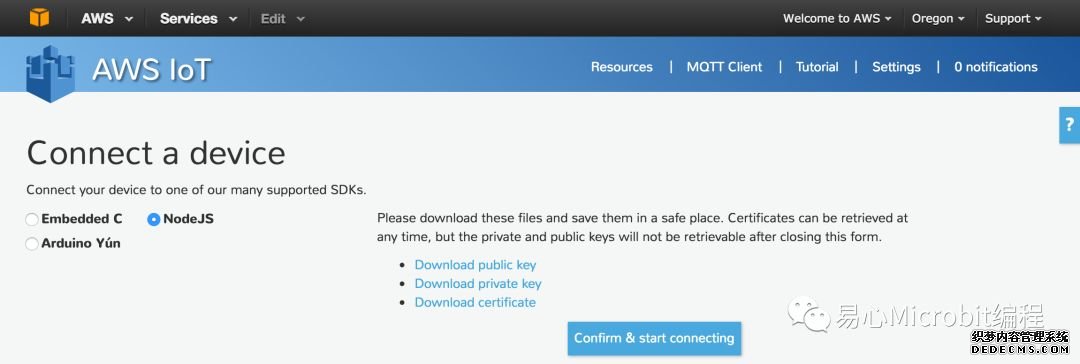Select the NodeJS SDK radio button
The height and width of the screenshot is (364, 1080).
coord(154,220)
